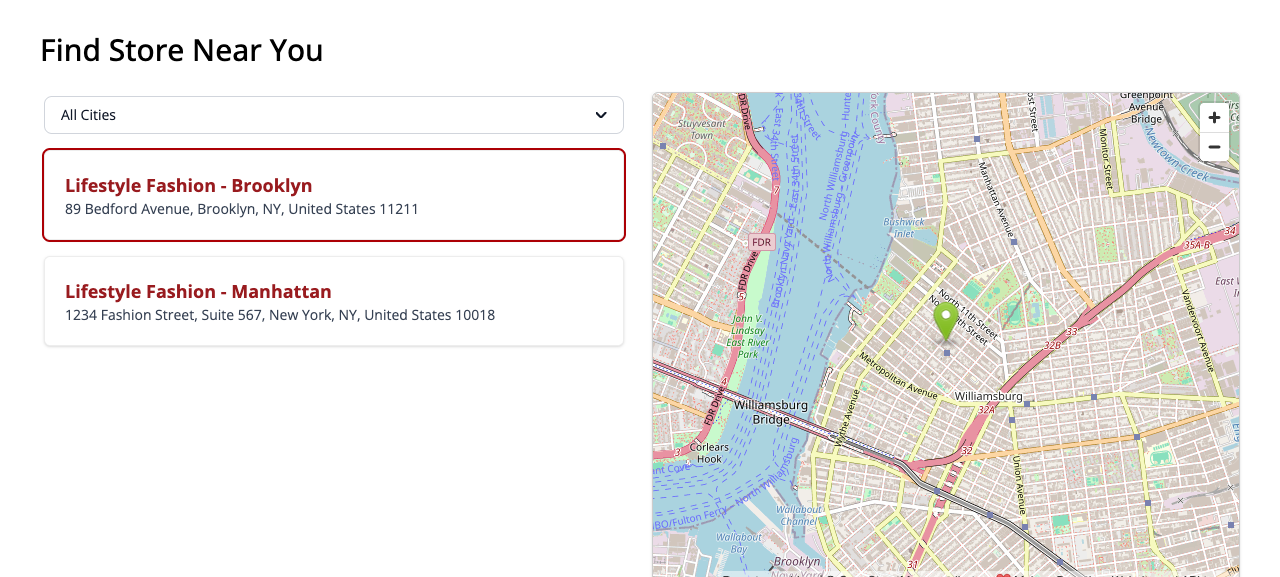The height and width of the screenshot is (577, 1280).
Task: Click the Bushwick Inlet label on map
Action: [x=906, y=227]
